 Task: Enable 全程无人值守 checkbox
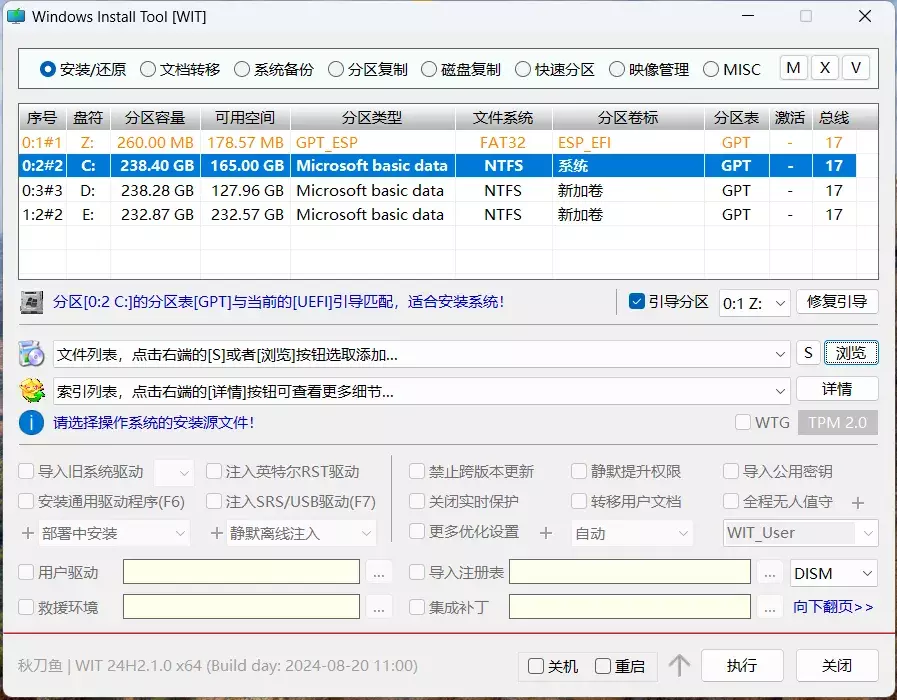(731, 501)
